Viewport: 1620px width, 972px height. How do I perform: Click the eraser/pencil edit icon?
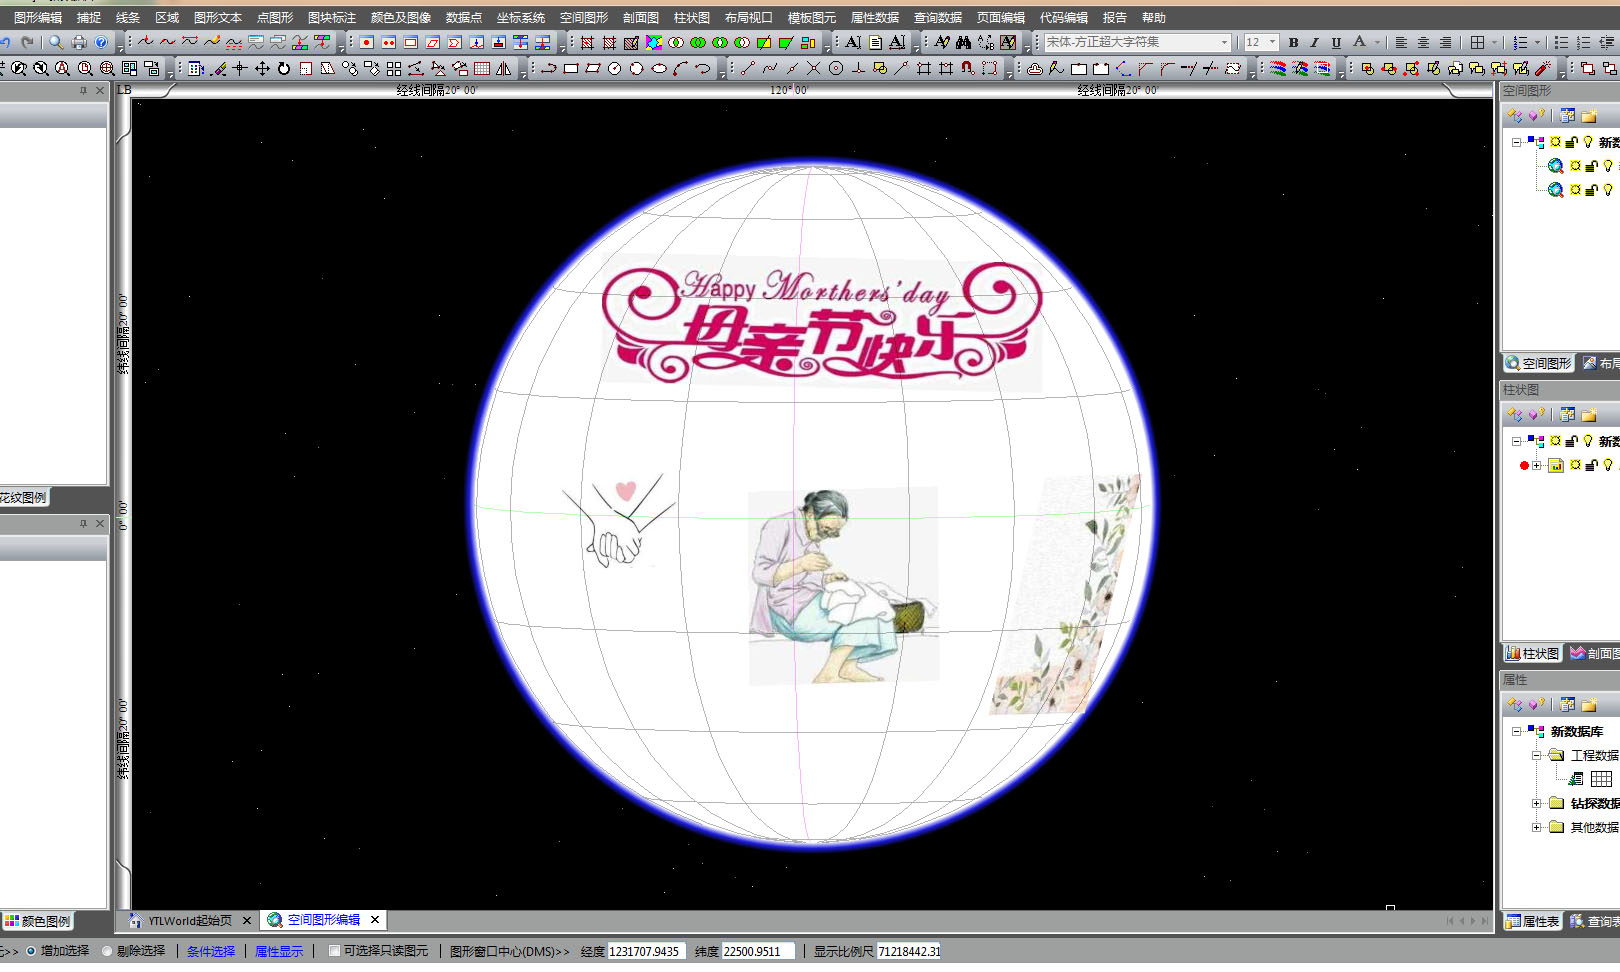pos(218,68)
